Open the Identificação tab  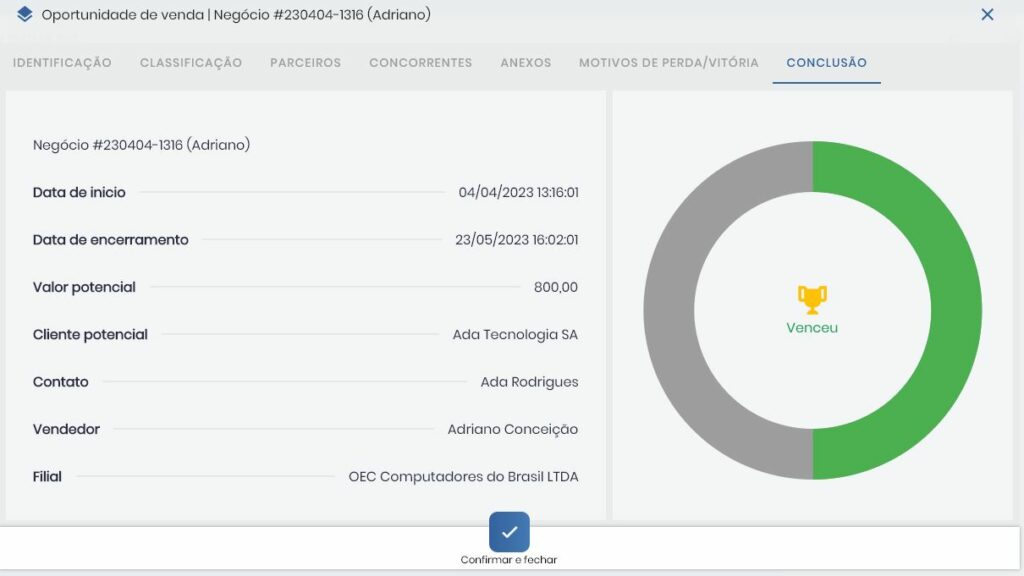(62, 63)
